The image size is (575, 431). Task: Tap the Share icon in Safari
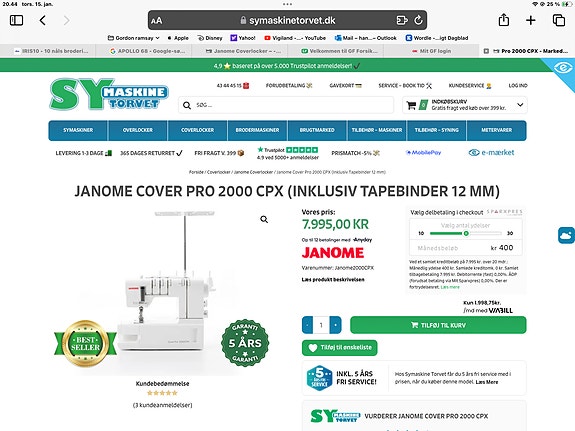(503, 20)
